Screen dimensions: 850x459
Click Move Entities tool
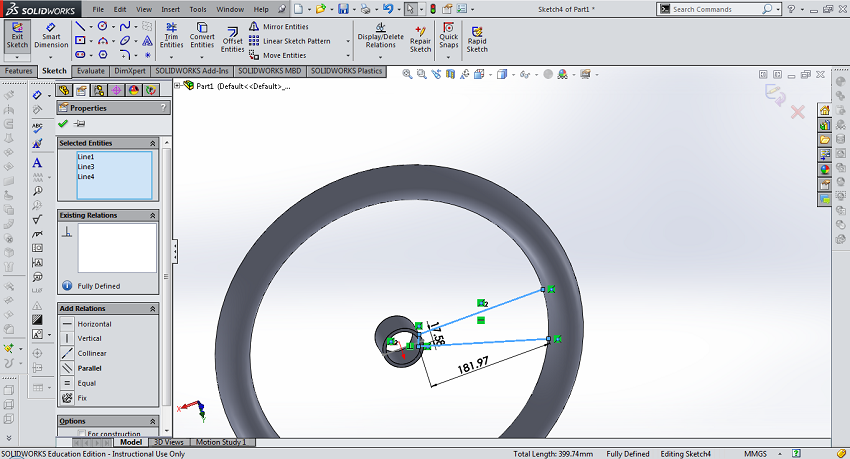click(x=278, y=55)
